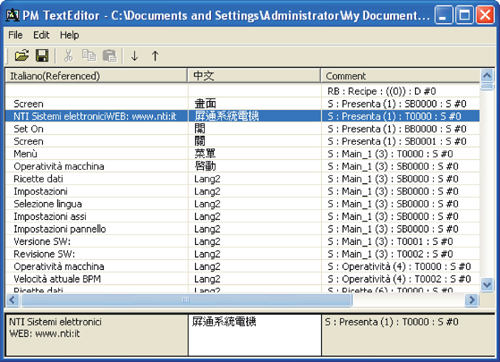Image resolution: width=500 pixels, height=362 pixels.
Task: Cut selection with the scissors icon
Action: tap(68, 55)
